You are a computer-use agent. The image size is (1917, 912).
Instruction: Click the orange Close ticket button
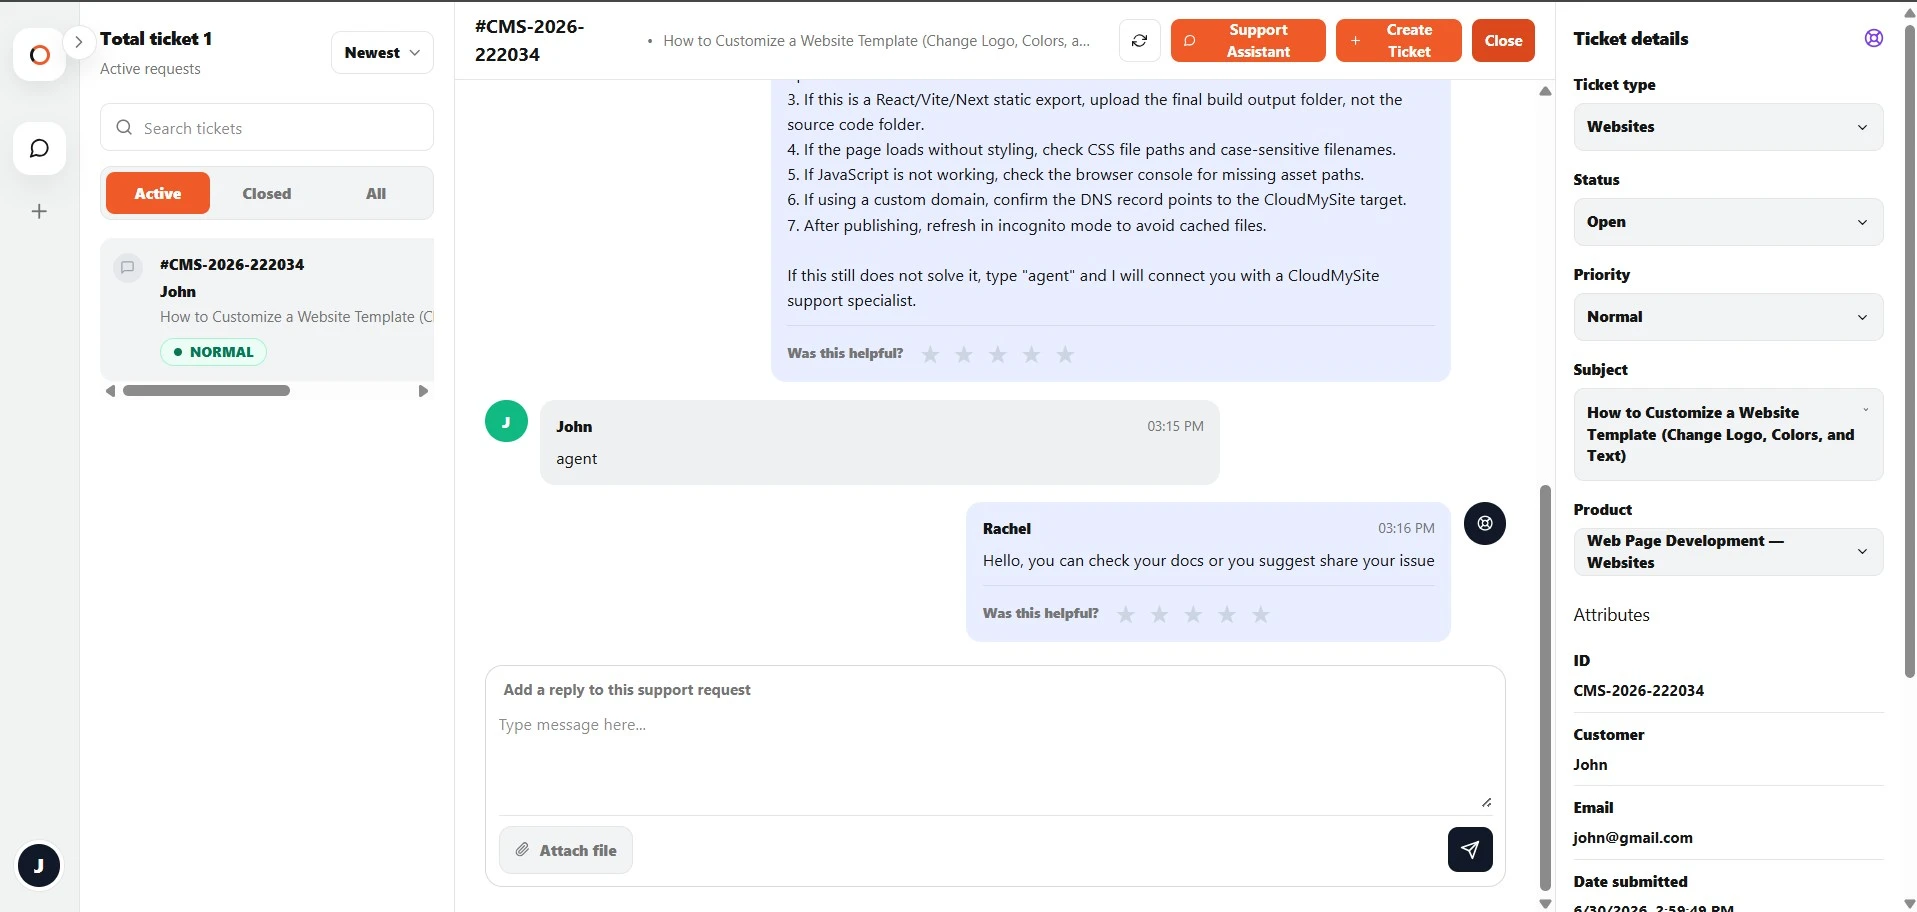(x=1502, y=41)
